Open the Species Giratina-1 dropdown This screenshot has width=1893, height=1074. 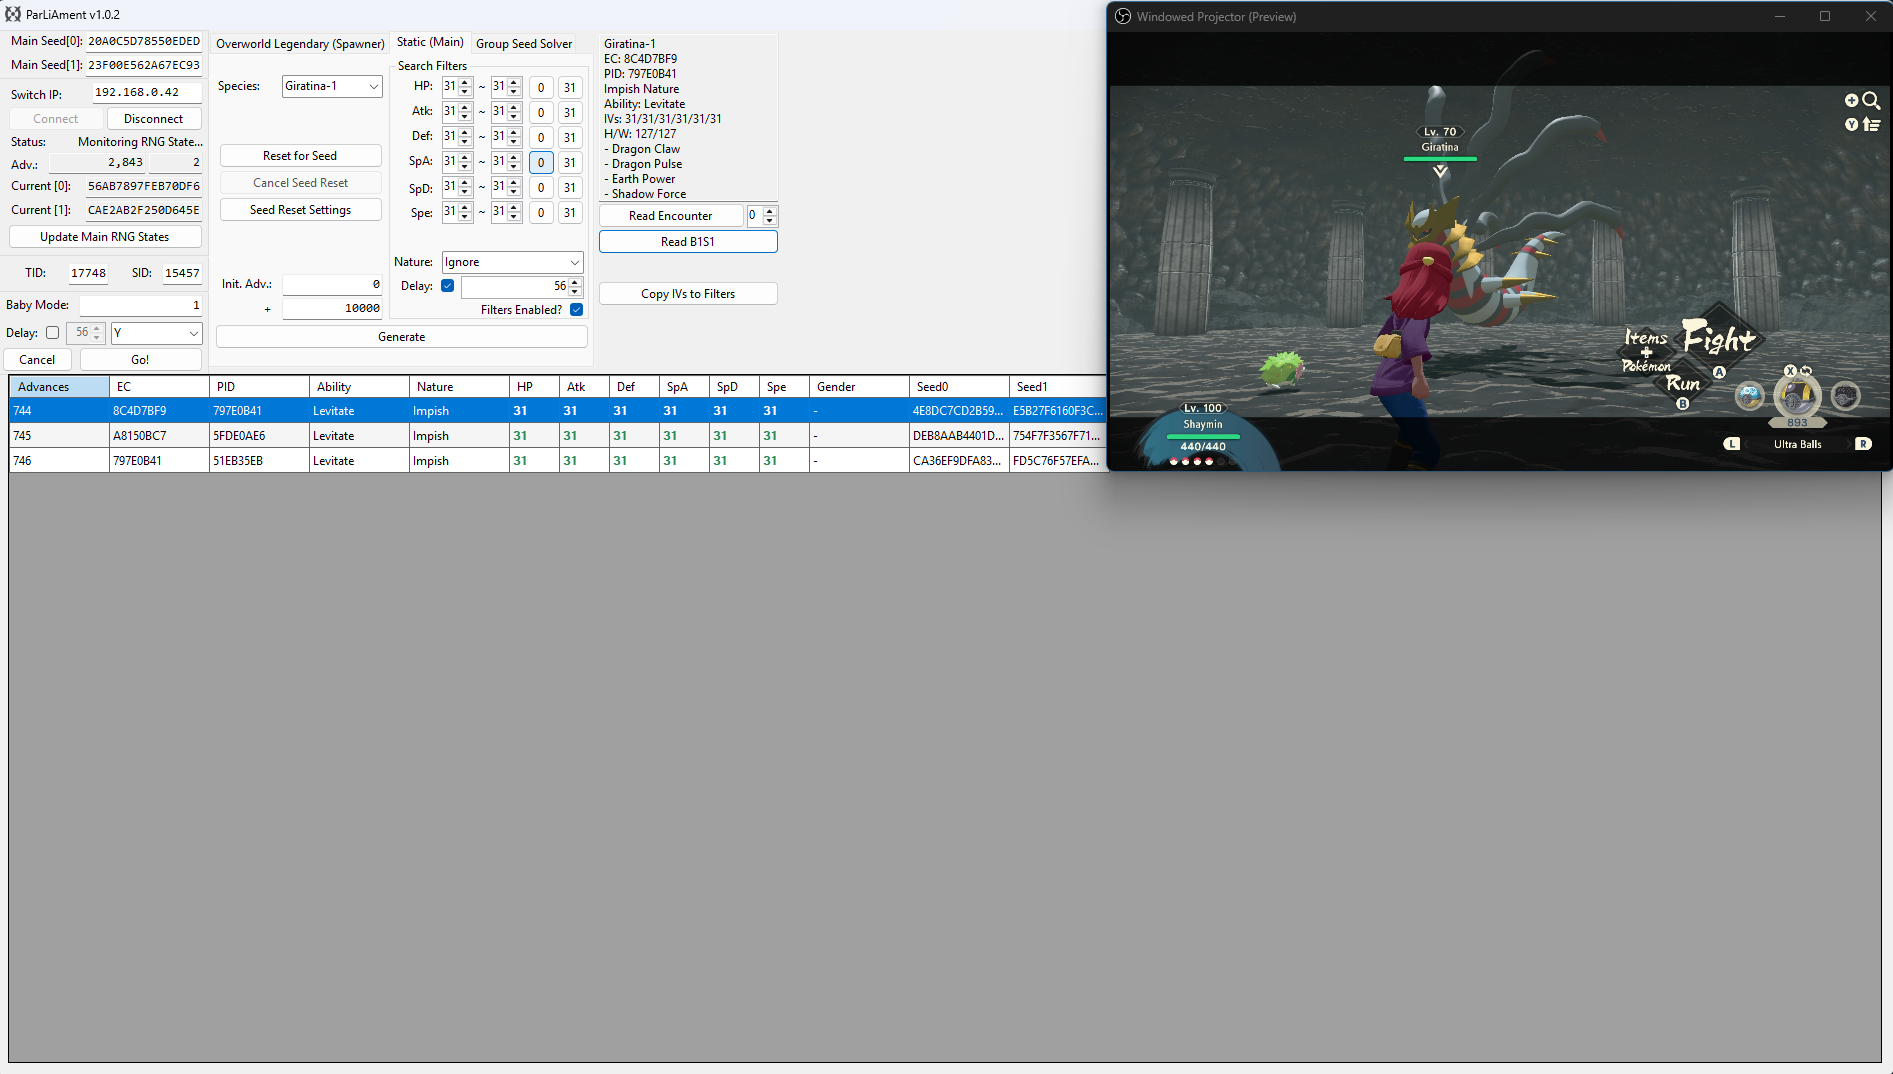click(x=332, y=86)
